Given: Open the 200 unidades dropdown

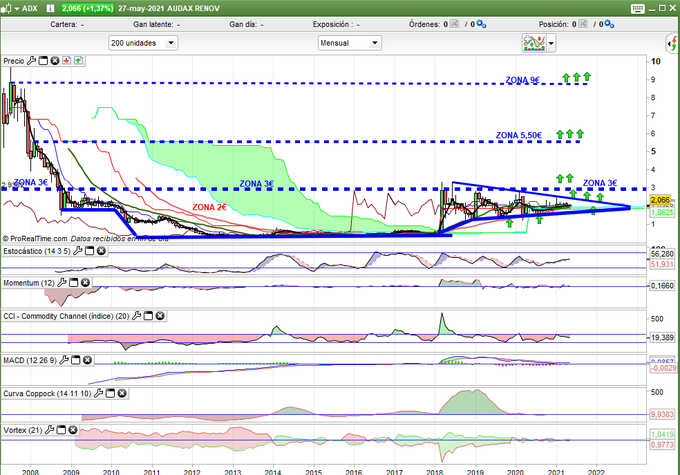Looking at the screenshot, I should [143, 43].
